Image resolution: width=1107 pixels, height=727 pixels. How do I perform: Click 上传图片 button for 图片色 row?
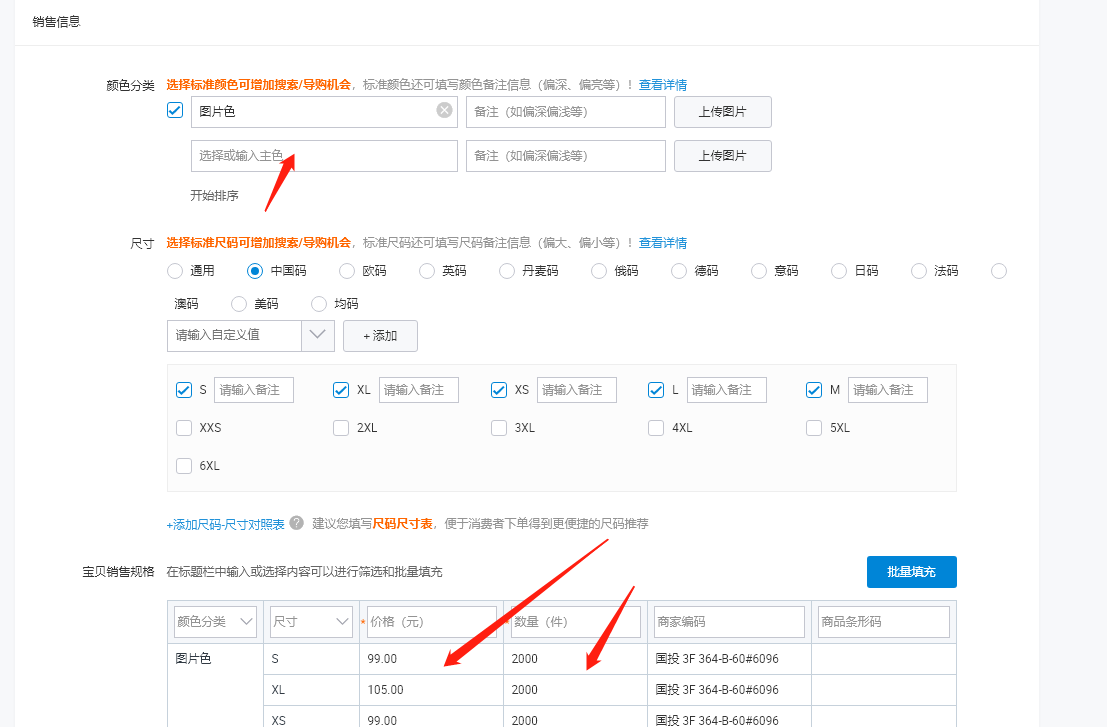722,112
